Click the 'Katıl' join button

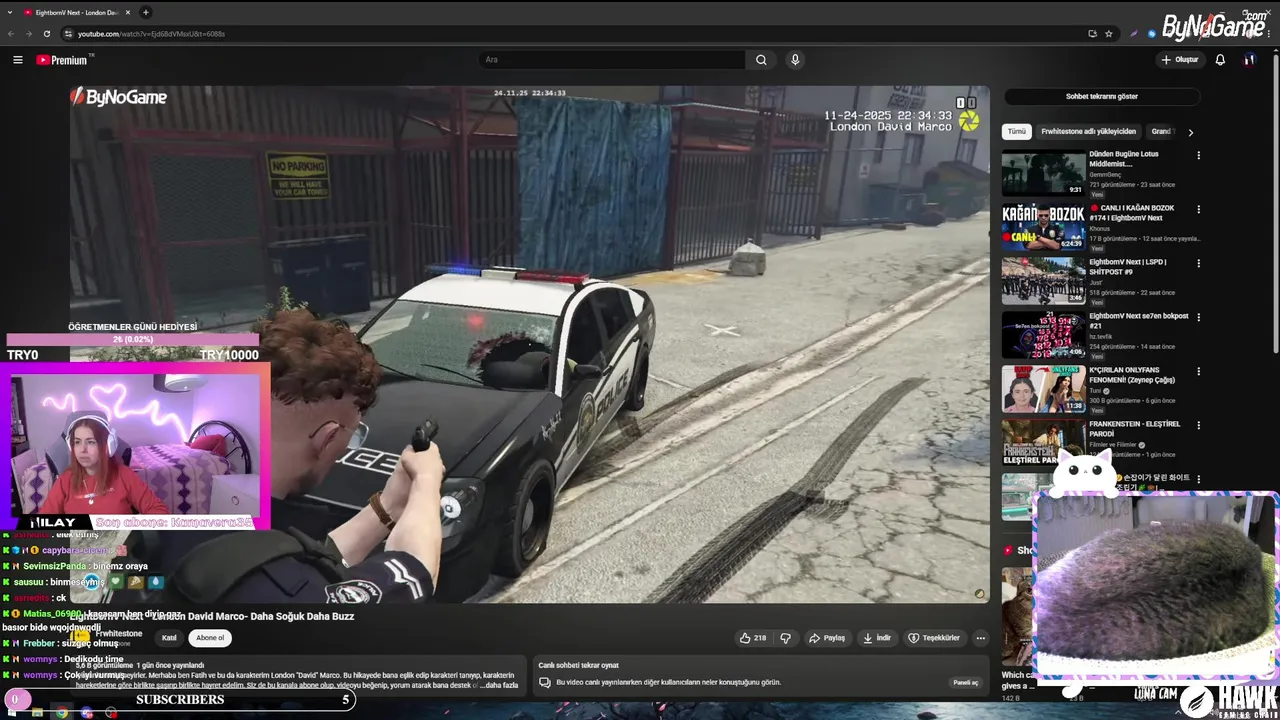(x=169, y=638)
